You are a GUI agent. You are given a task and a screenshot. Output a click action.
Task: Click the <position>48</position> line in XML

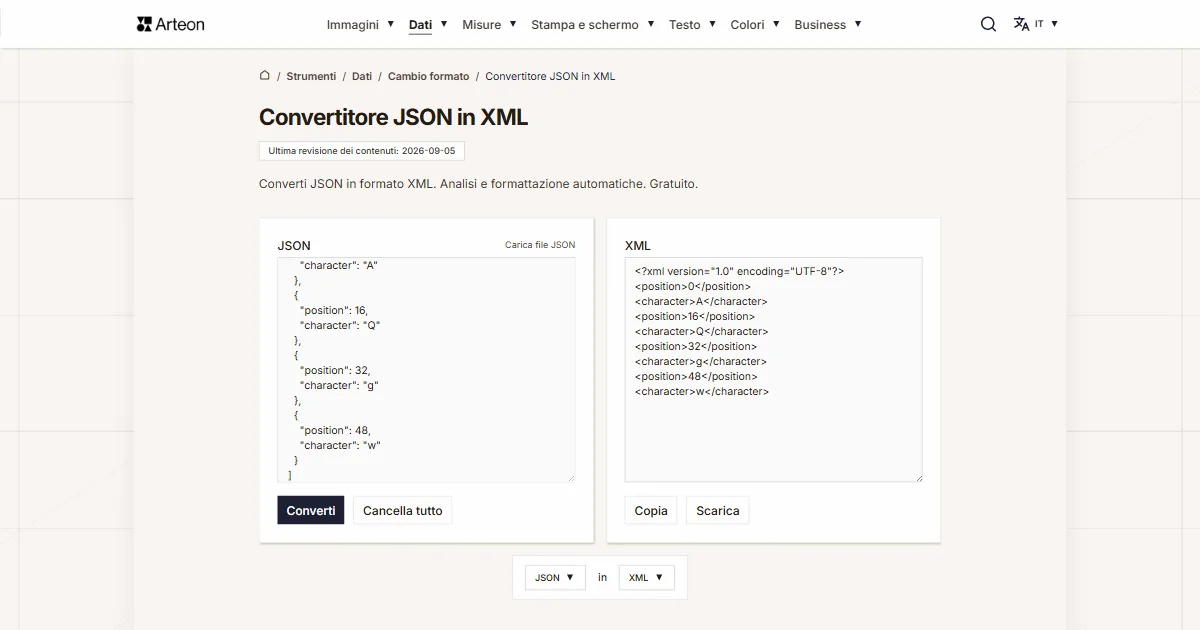(x=696, y=376)
